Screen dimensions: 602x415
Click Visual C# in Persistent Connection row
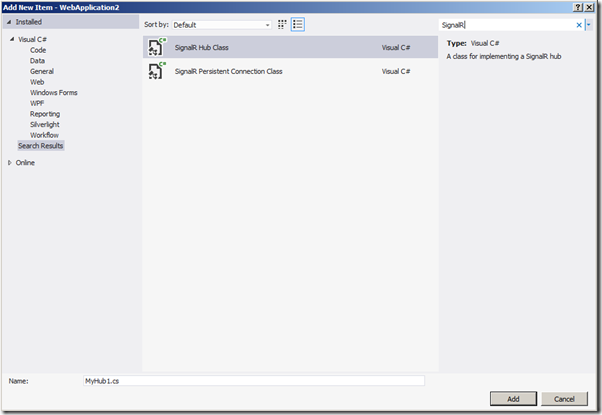point(396,71)
